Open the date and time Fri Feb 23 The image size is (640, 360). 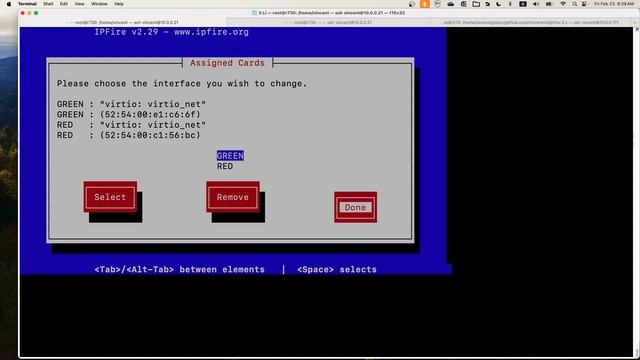[613, 4]
